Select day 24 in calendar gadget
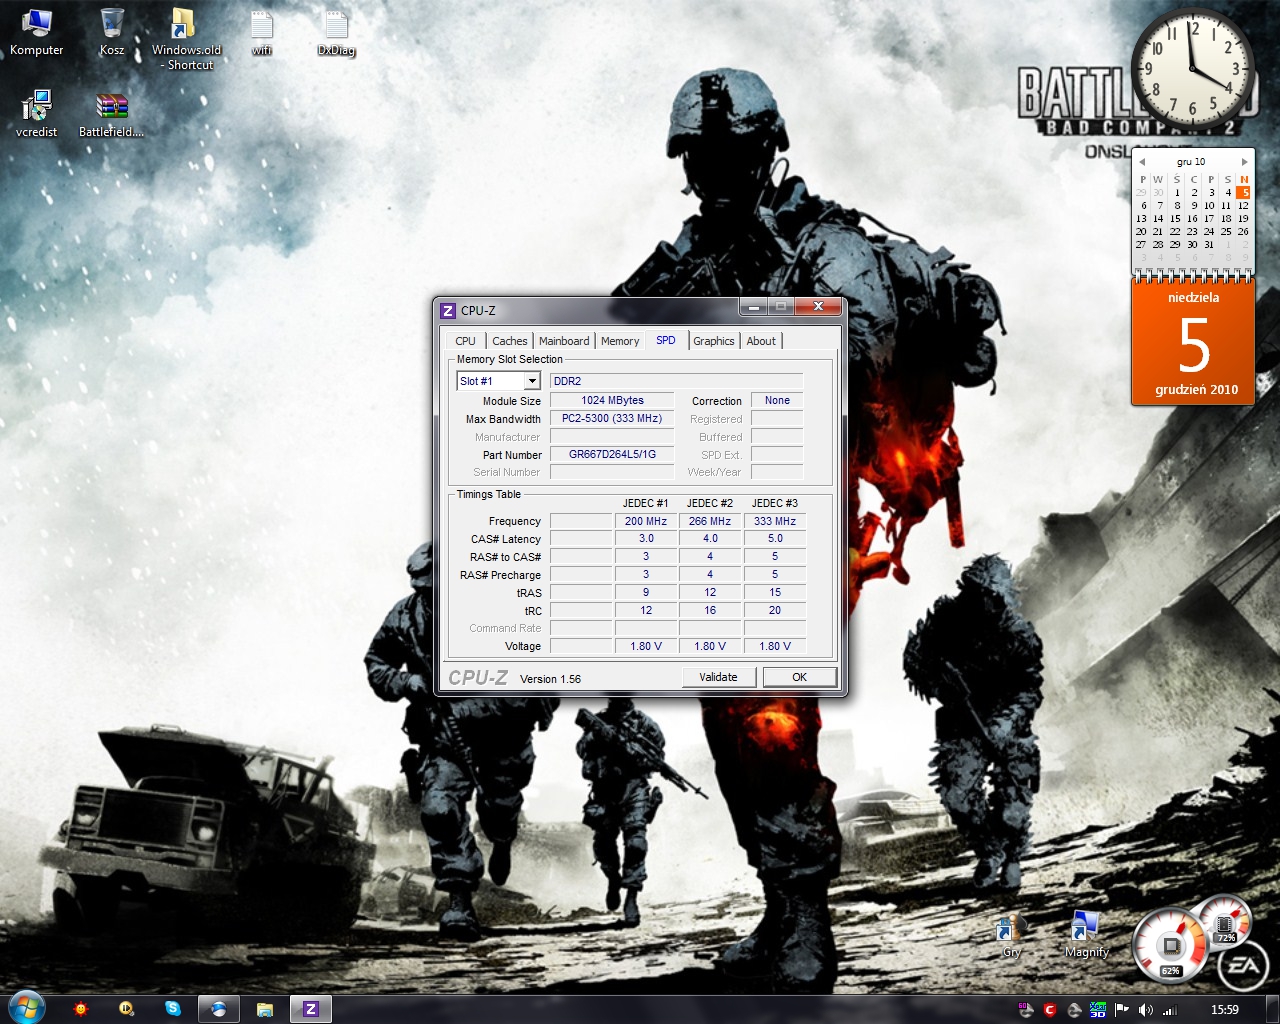 click(1209, 231)
